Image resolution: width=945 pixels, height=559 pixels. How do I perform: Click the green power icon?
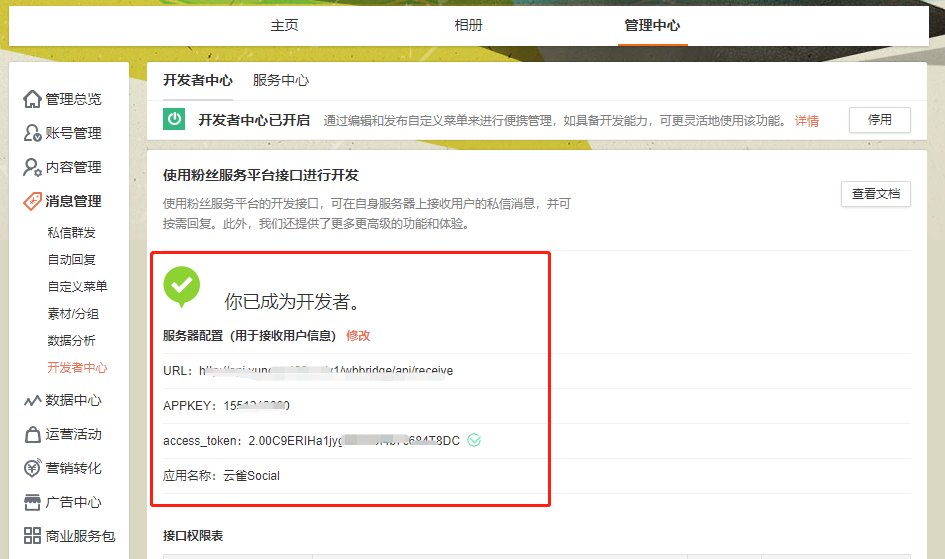pos(174,119)
